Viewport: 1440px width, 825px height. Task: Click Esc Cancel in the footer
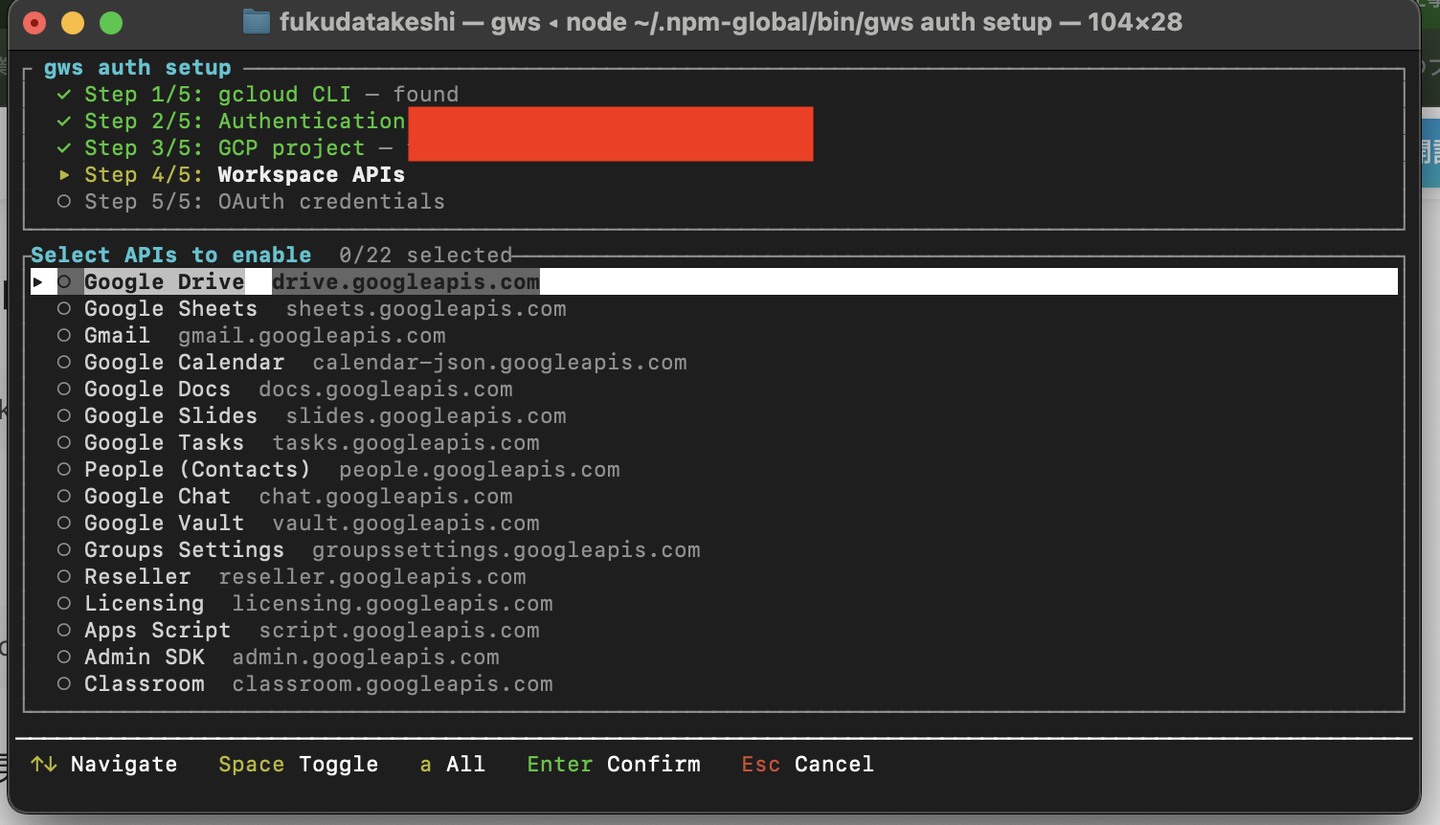point(807,765)
